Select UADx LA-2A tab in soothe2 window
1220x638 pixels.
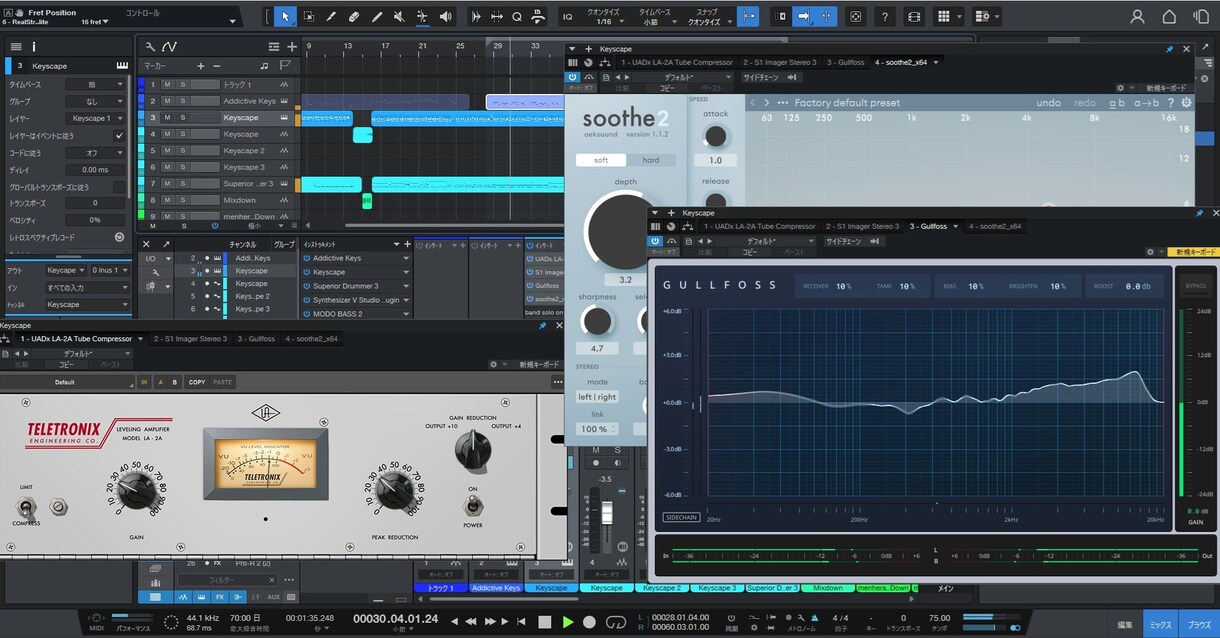click(677, 62)
